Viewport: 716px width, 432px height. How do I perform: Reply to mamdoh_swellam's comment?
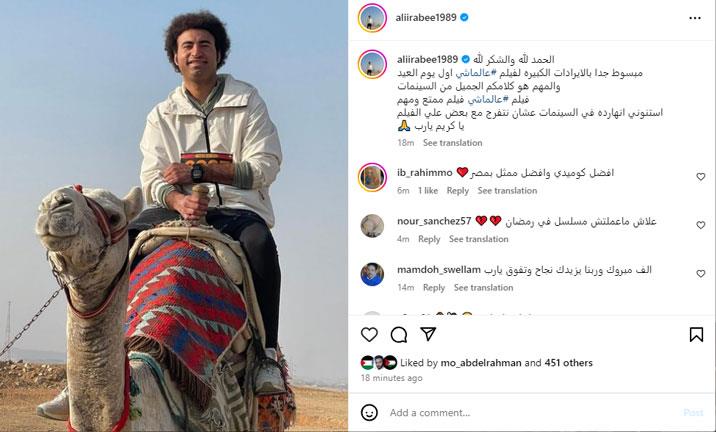click(434, 288)
